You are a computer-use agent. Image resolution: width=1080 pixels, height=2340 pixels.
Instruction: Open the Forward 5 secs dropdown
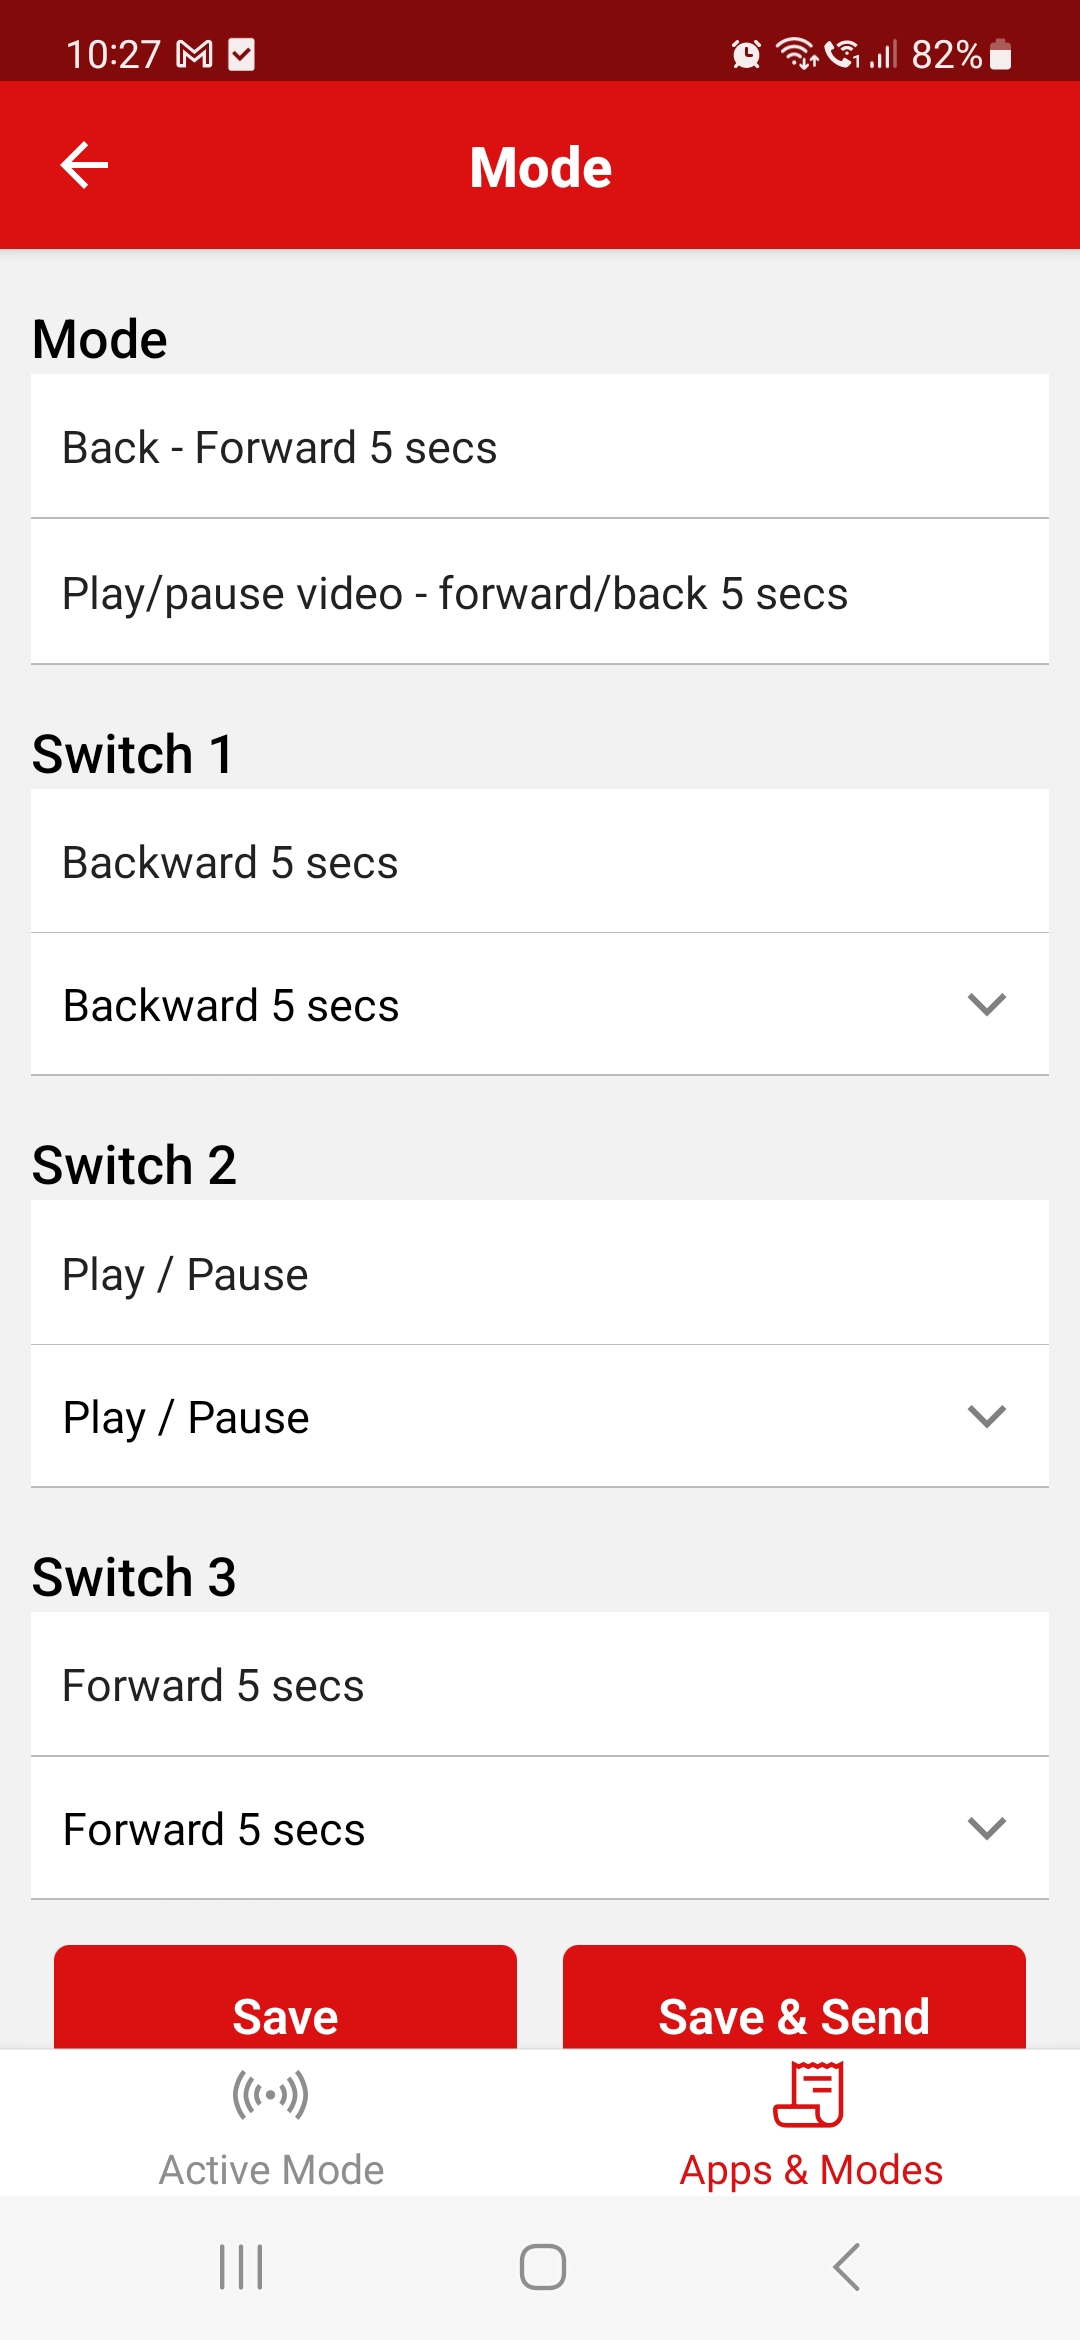(x=540, y=1828)
